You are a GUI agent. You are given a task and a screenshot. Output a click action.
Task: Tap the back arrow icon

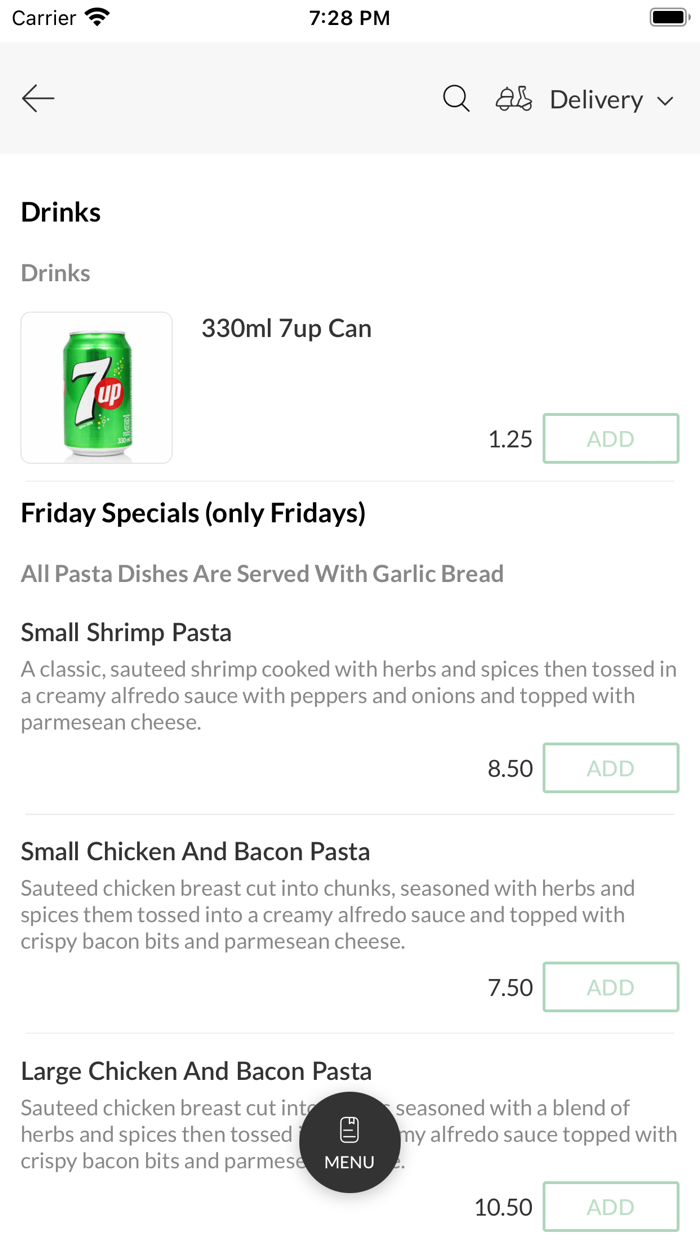click(x=38, y=98)
